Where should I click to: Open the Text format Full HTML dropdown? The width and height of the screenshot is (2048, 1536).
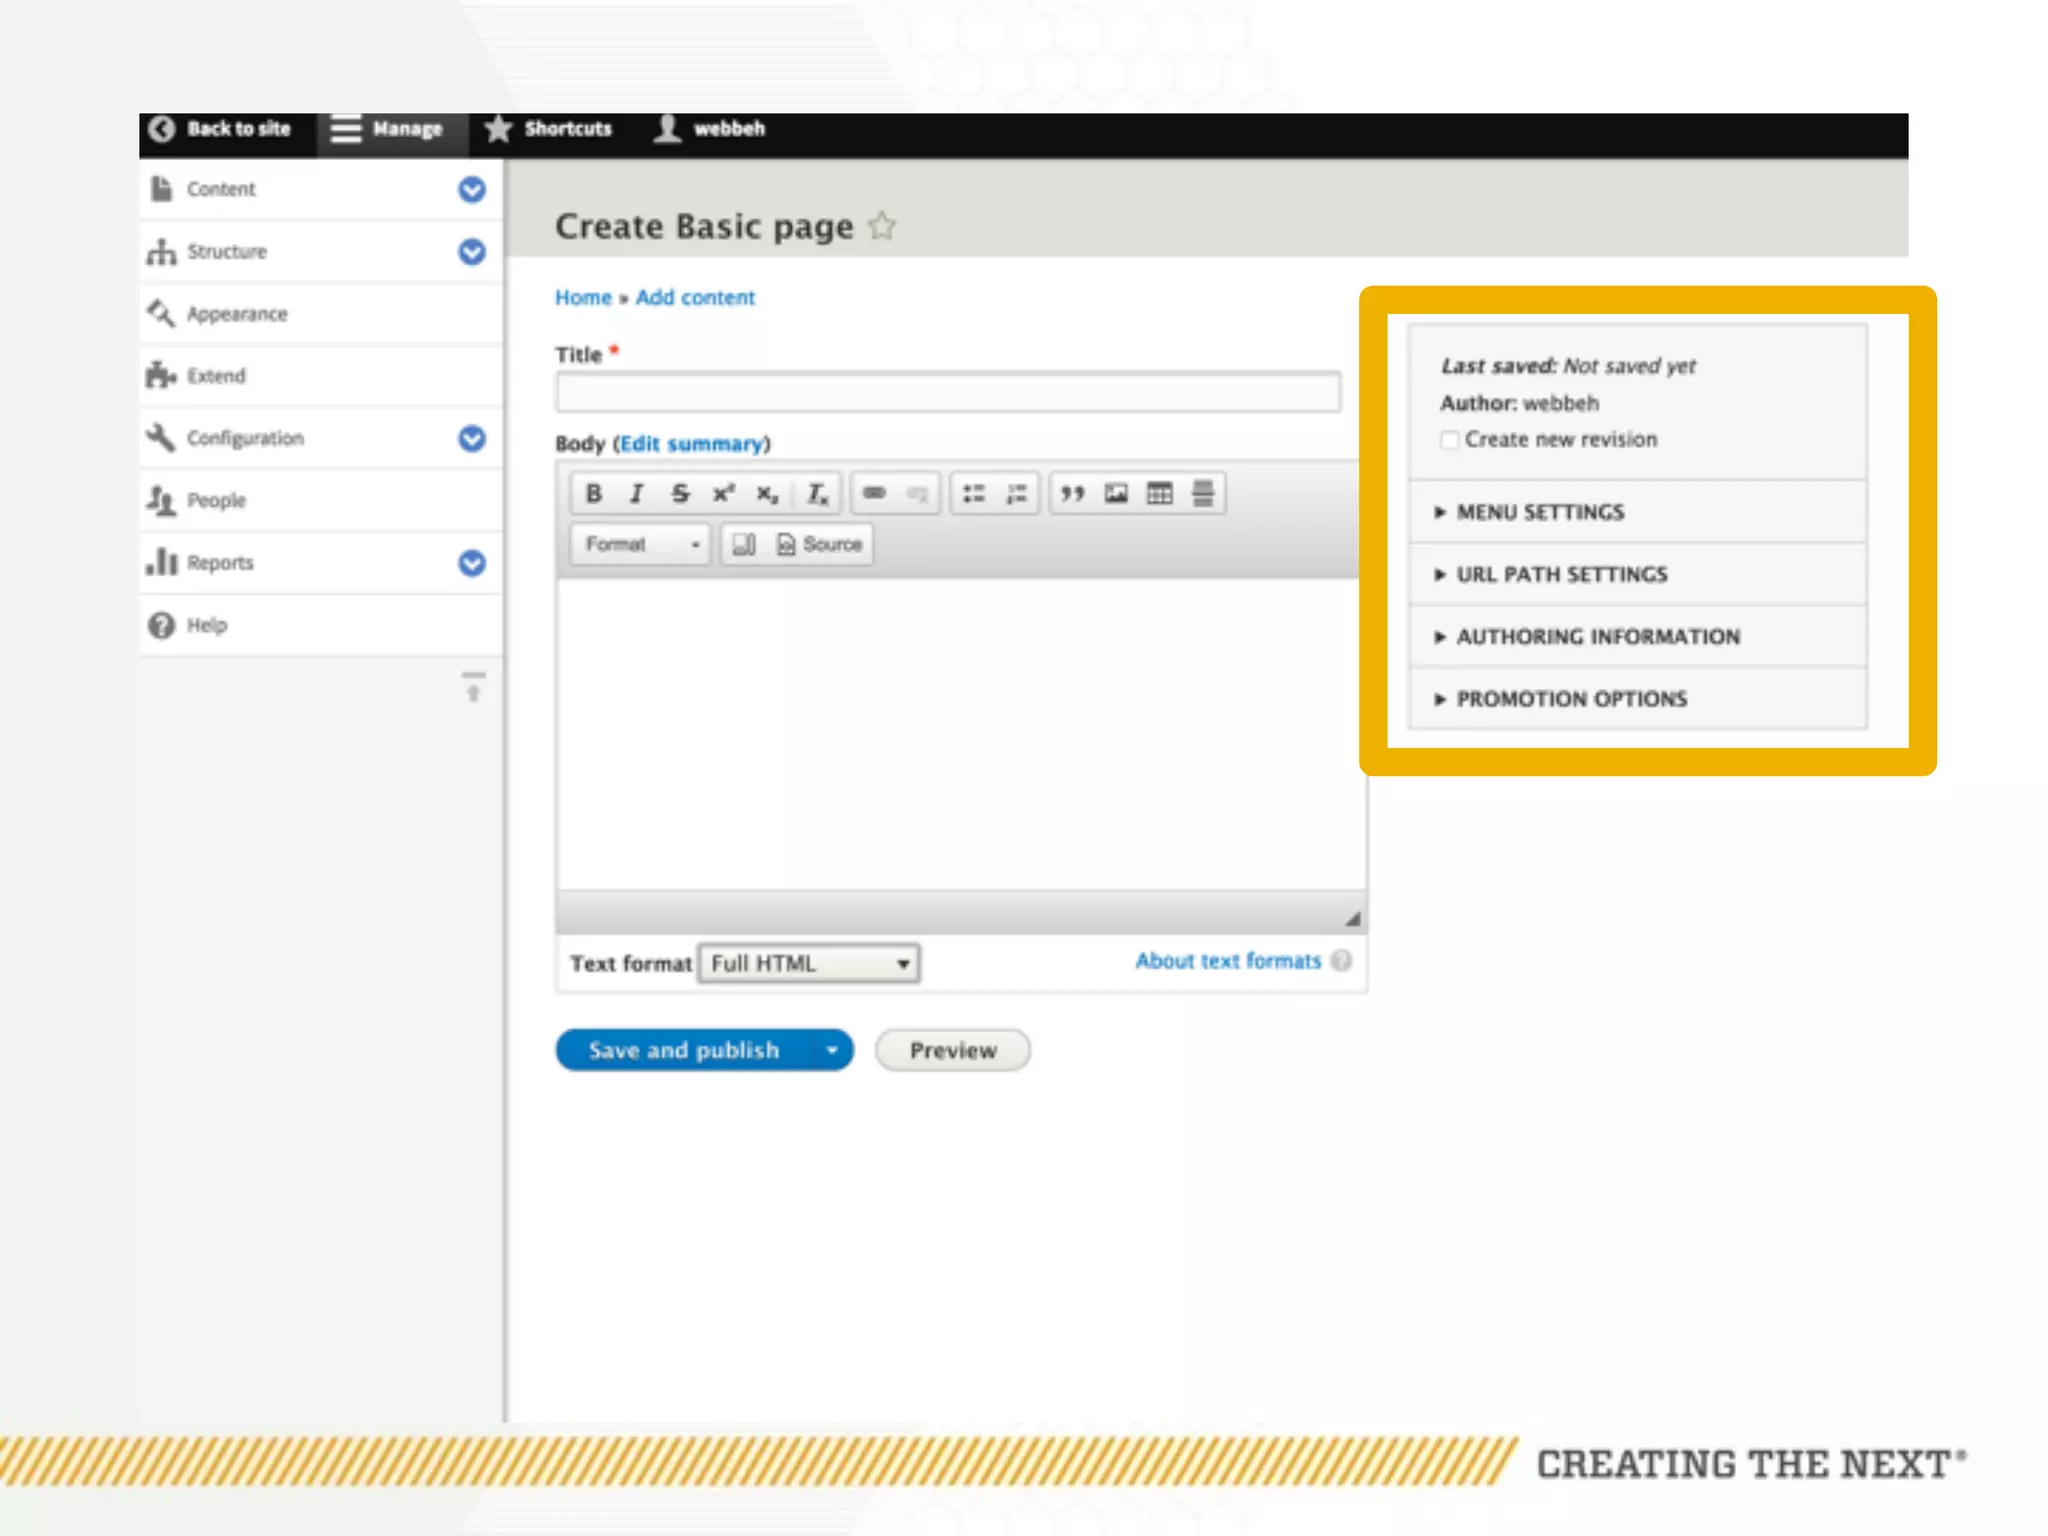[809, 964]
